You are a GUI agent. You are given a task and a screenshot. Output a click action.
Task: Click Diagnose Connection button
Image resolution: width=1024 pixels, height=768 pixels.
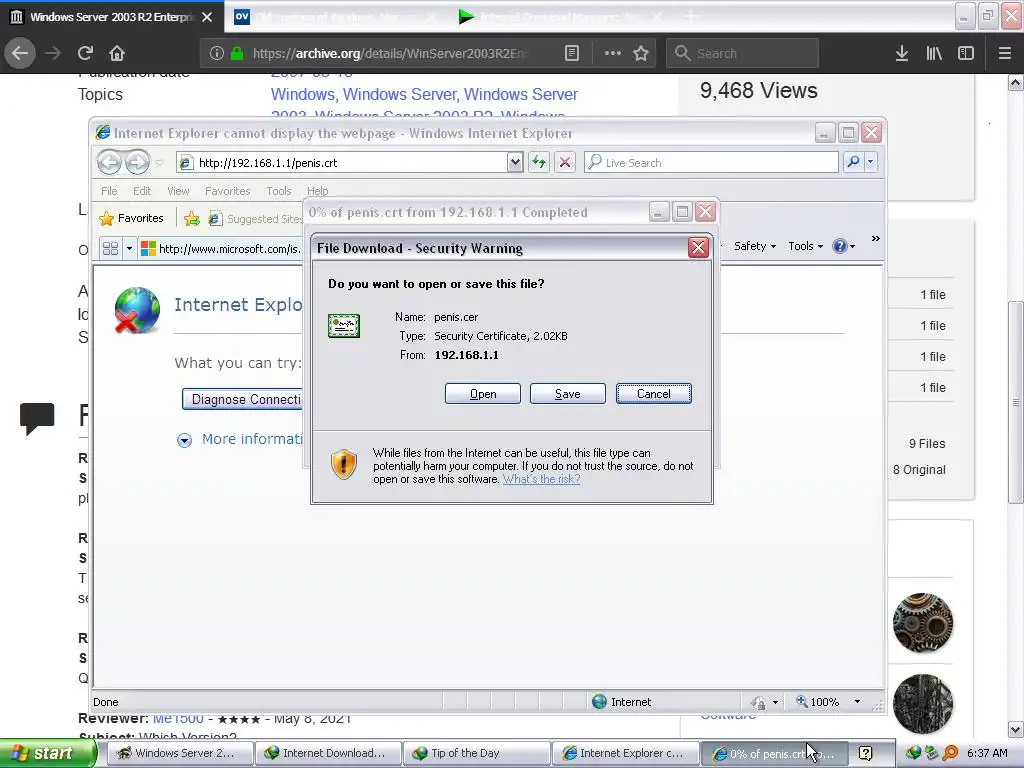tap(243, 399)
